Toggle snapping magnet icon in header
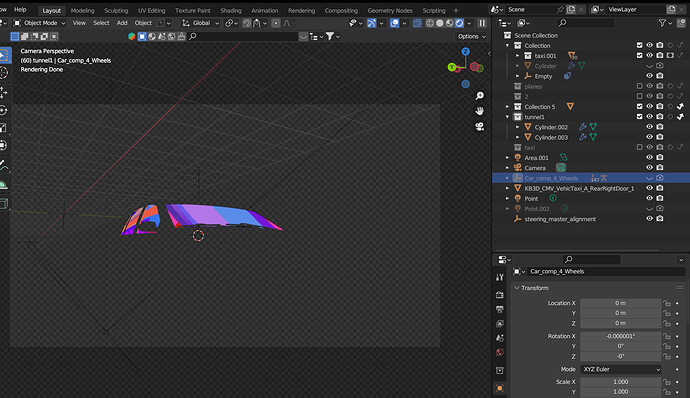This screenshot has width=690, height=398. point(247,23)
